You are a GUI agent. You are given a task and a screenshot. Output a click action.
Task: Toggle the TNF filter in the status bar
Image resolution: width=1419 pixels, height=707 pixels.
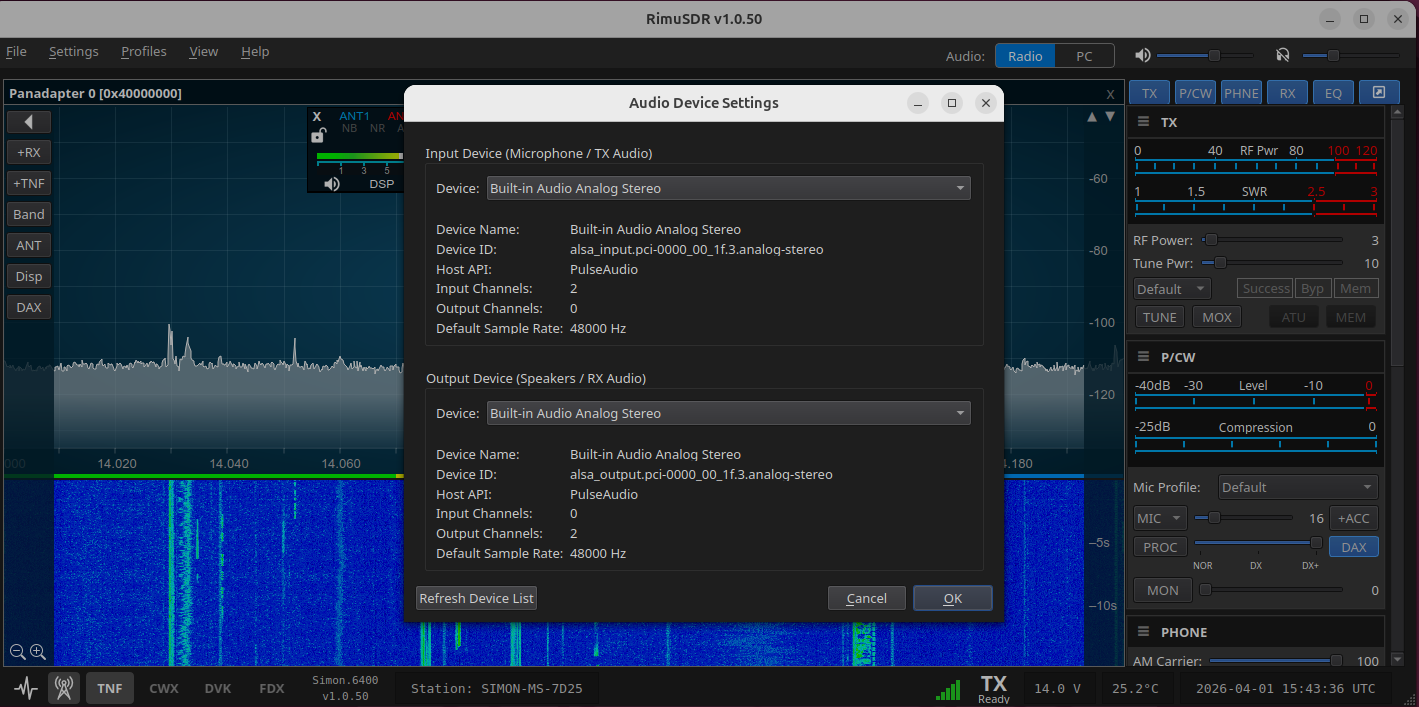[x=109, y=688]
